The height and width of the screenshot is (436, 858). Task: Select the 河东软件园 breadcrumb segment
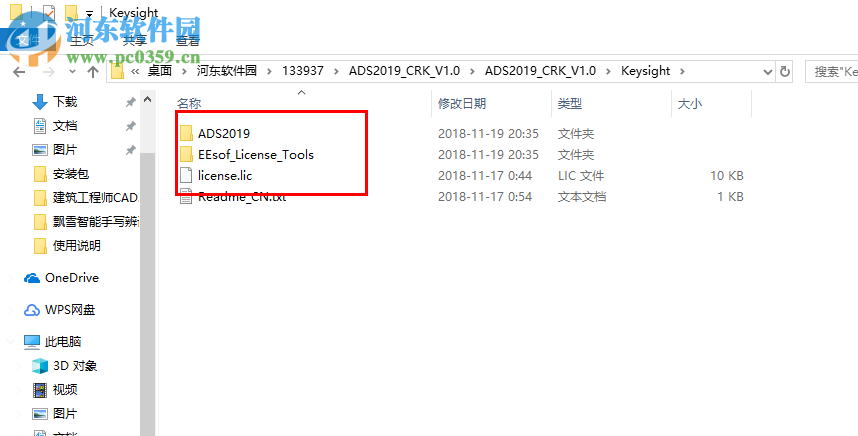coord(227,71)
